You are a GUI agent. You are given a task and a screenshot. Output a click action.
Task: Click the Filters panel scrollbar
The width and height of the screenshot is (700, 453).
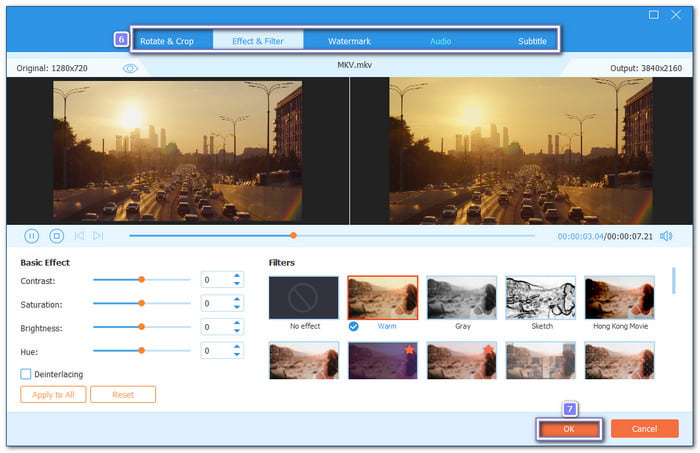click(x=674, y=281)
